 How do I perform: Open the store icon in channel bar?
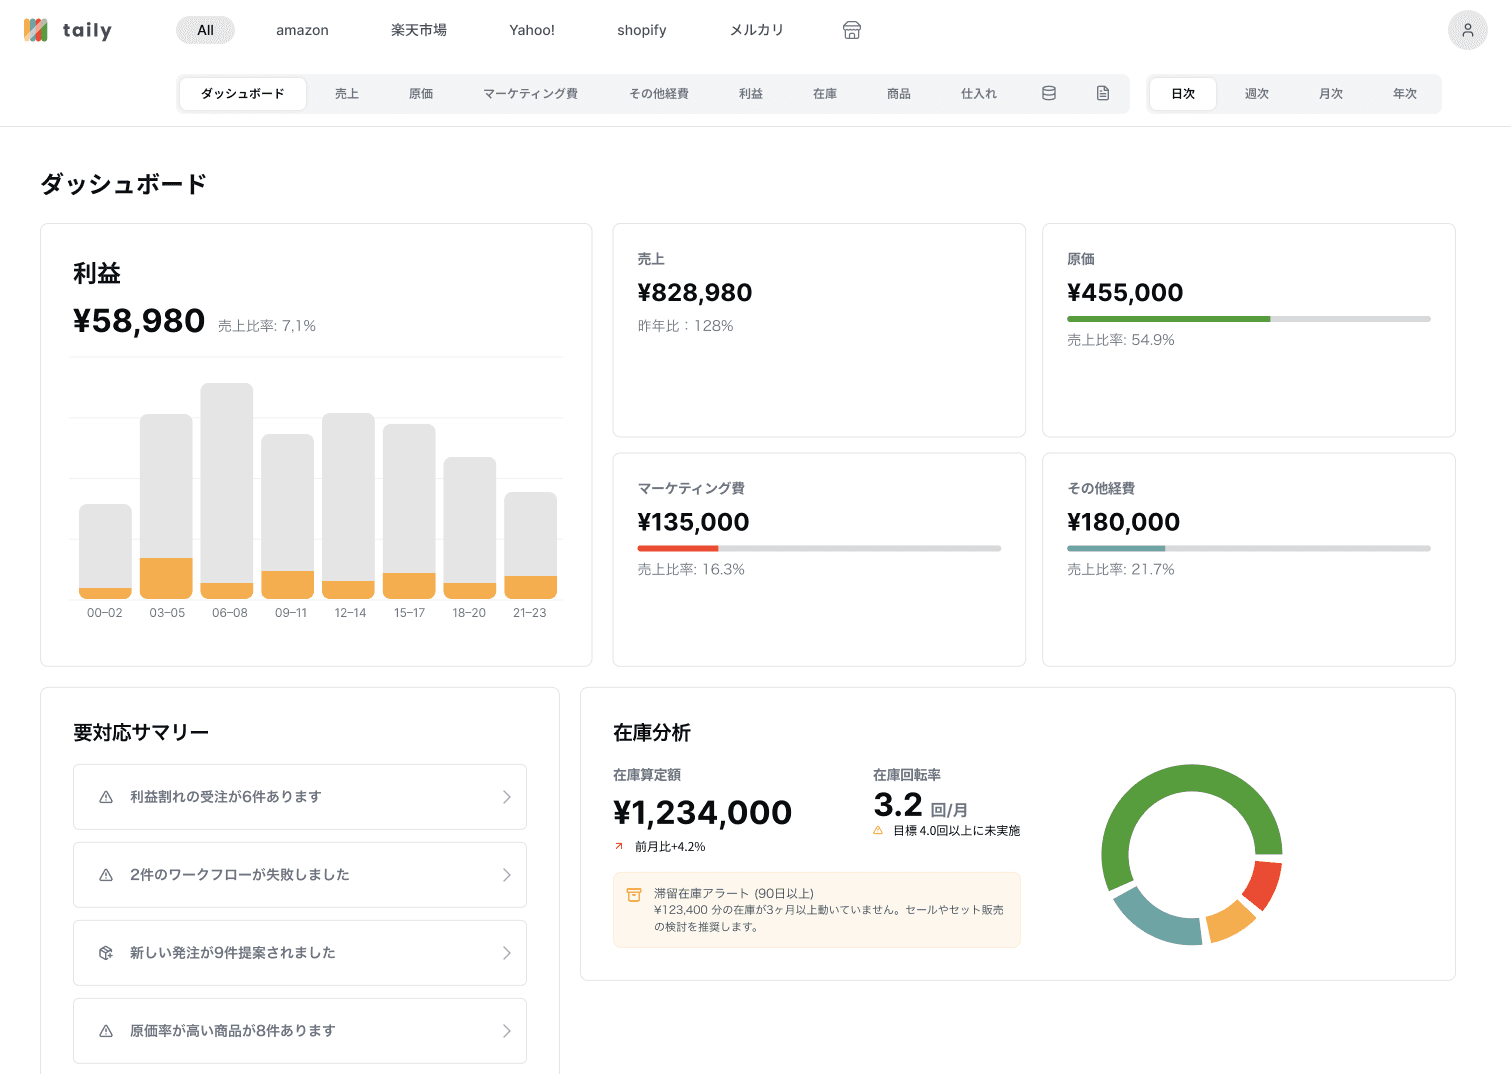851,30
